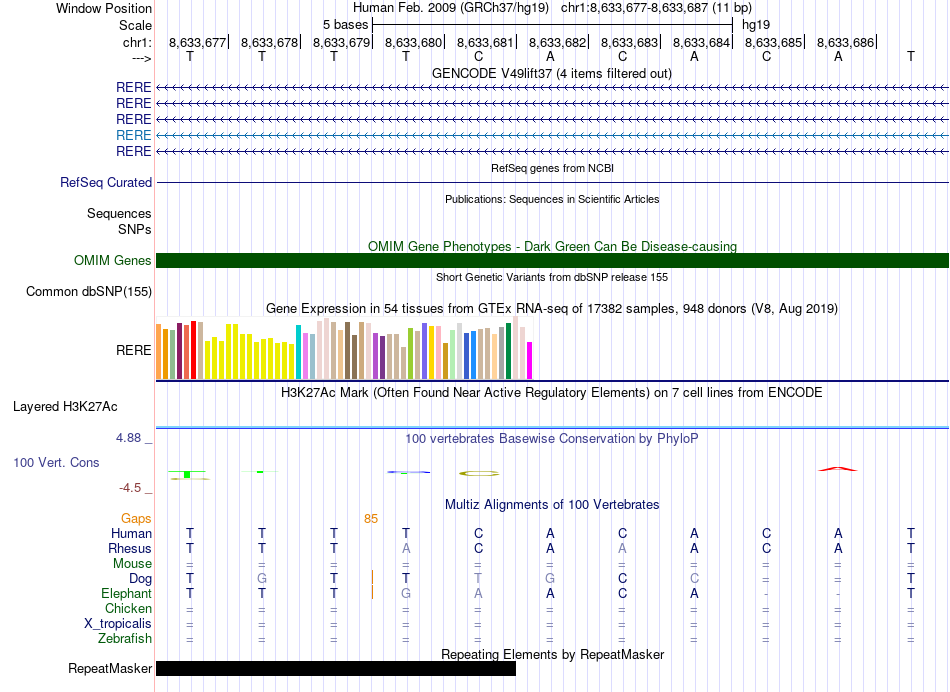Click the G base in the Elephant row
The width and height of the screenshot is (950, 692).
click(406, 594)
